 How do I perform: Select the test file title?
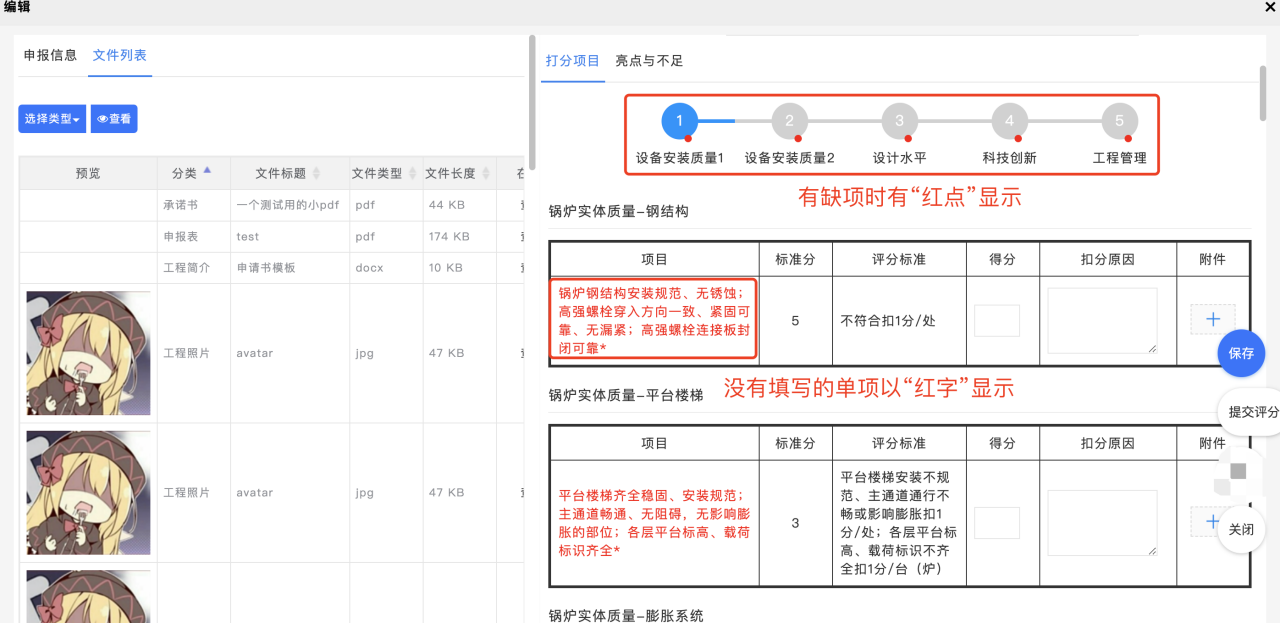coord(247,237)
